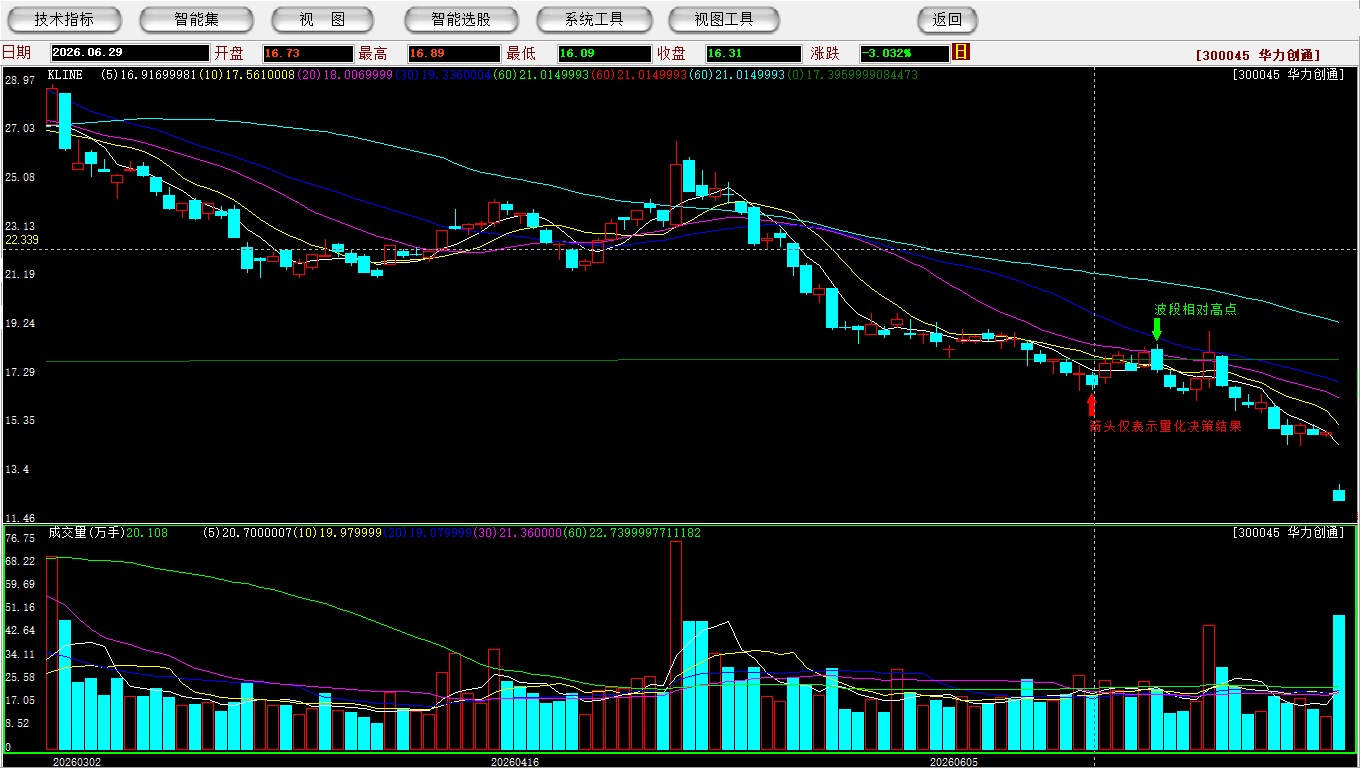1360x768 pixels.
Task: Click the 箭头仅表示量化决策结果 annotation text
Action: tap(1166, 426)
